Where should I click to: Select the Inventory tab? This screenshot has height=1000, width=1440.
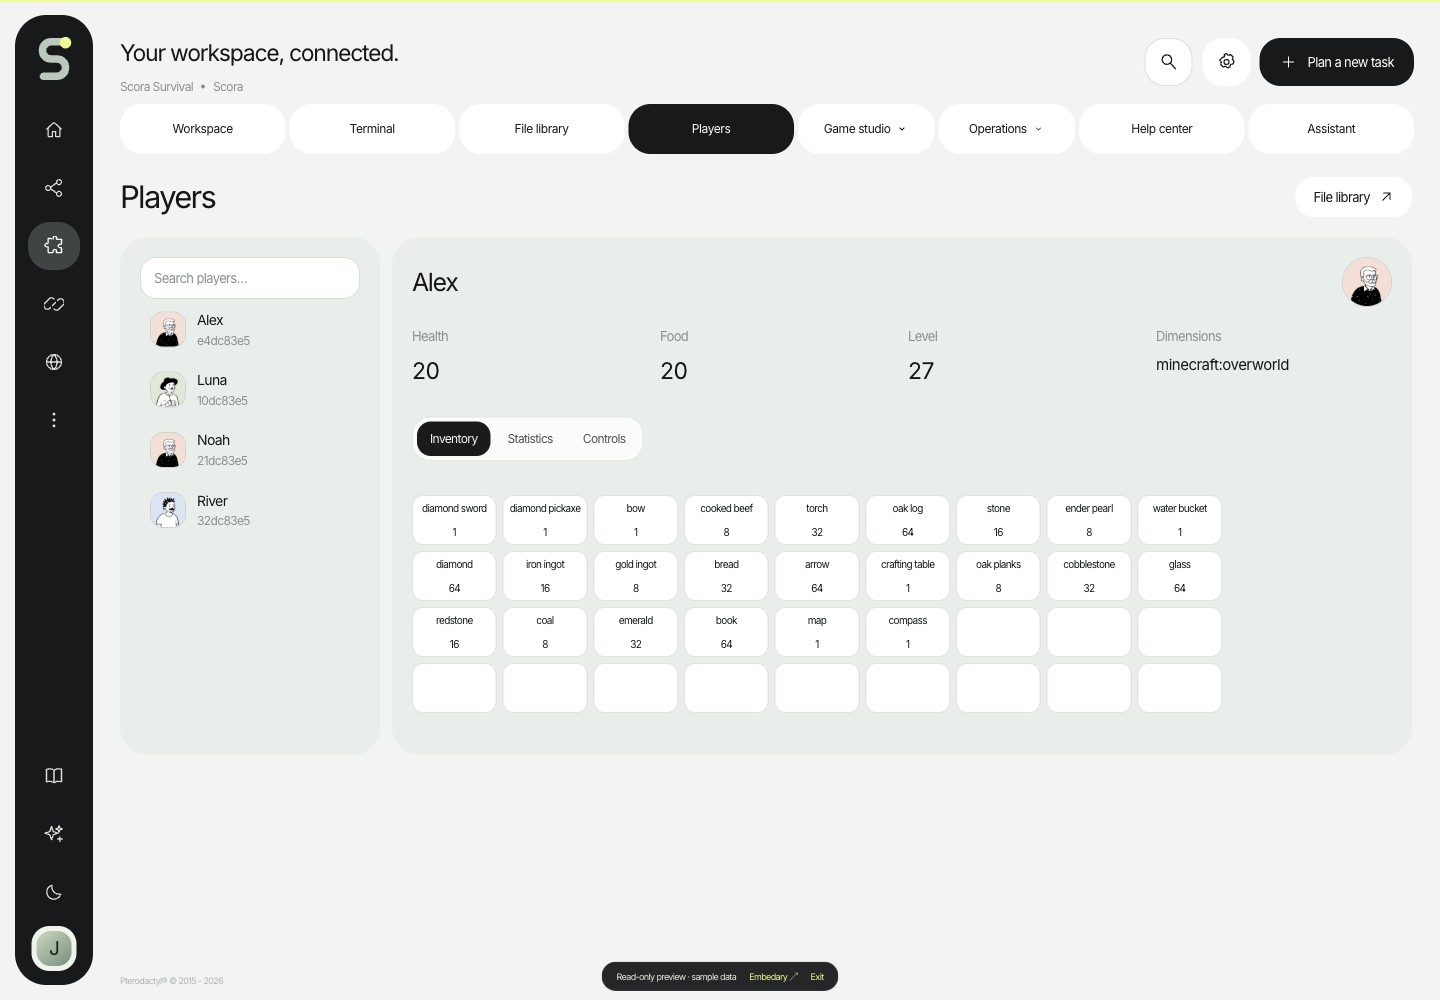point(454,439)
